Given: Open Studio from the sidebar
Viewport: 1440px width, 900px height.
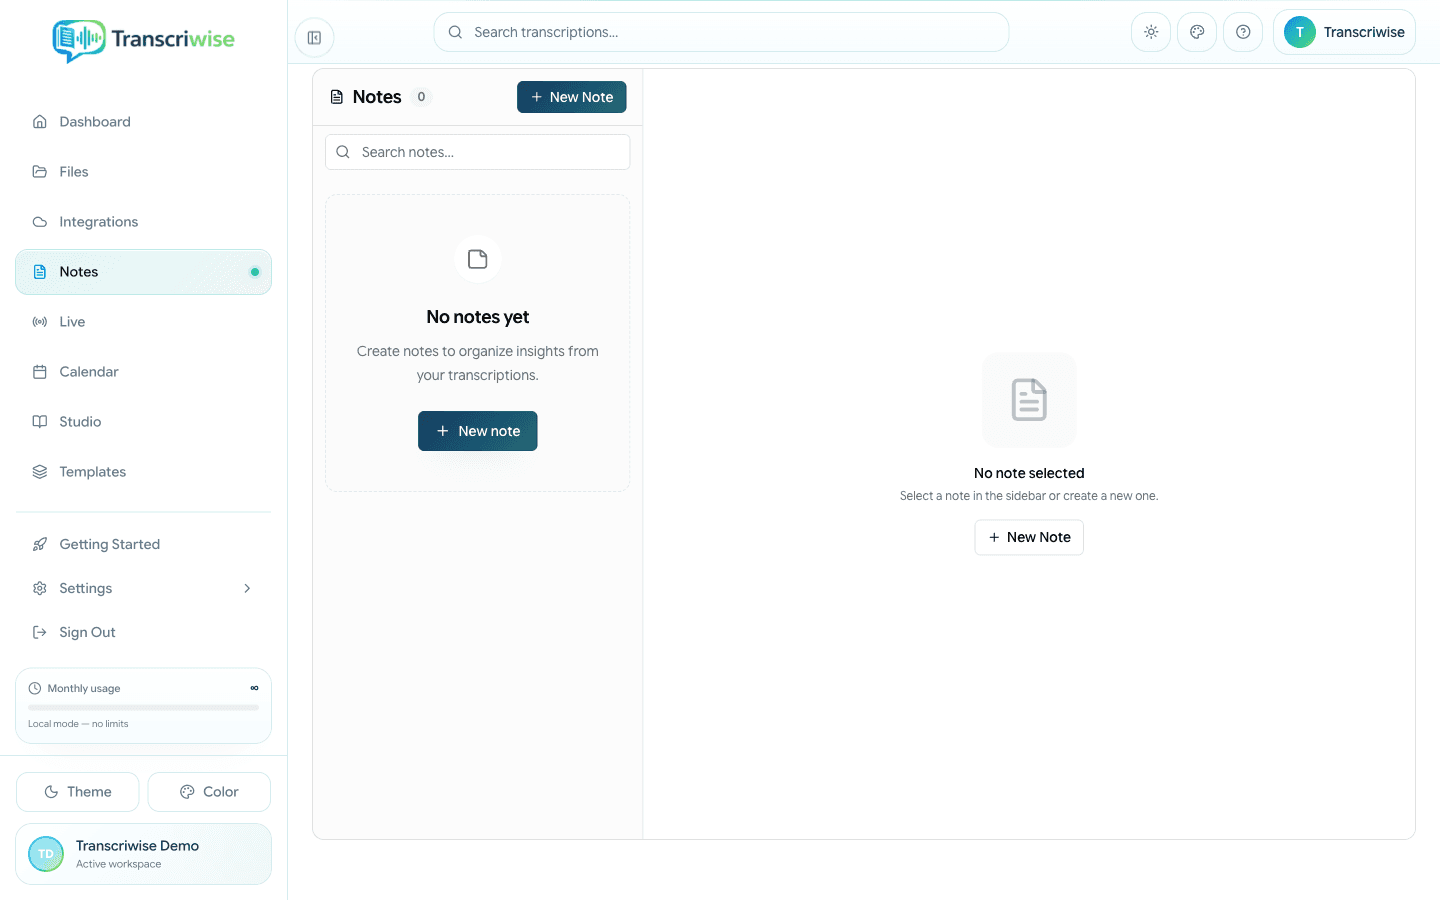Looking at the screenshot, I should tap(143, 422).
